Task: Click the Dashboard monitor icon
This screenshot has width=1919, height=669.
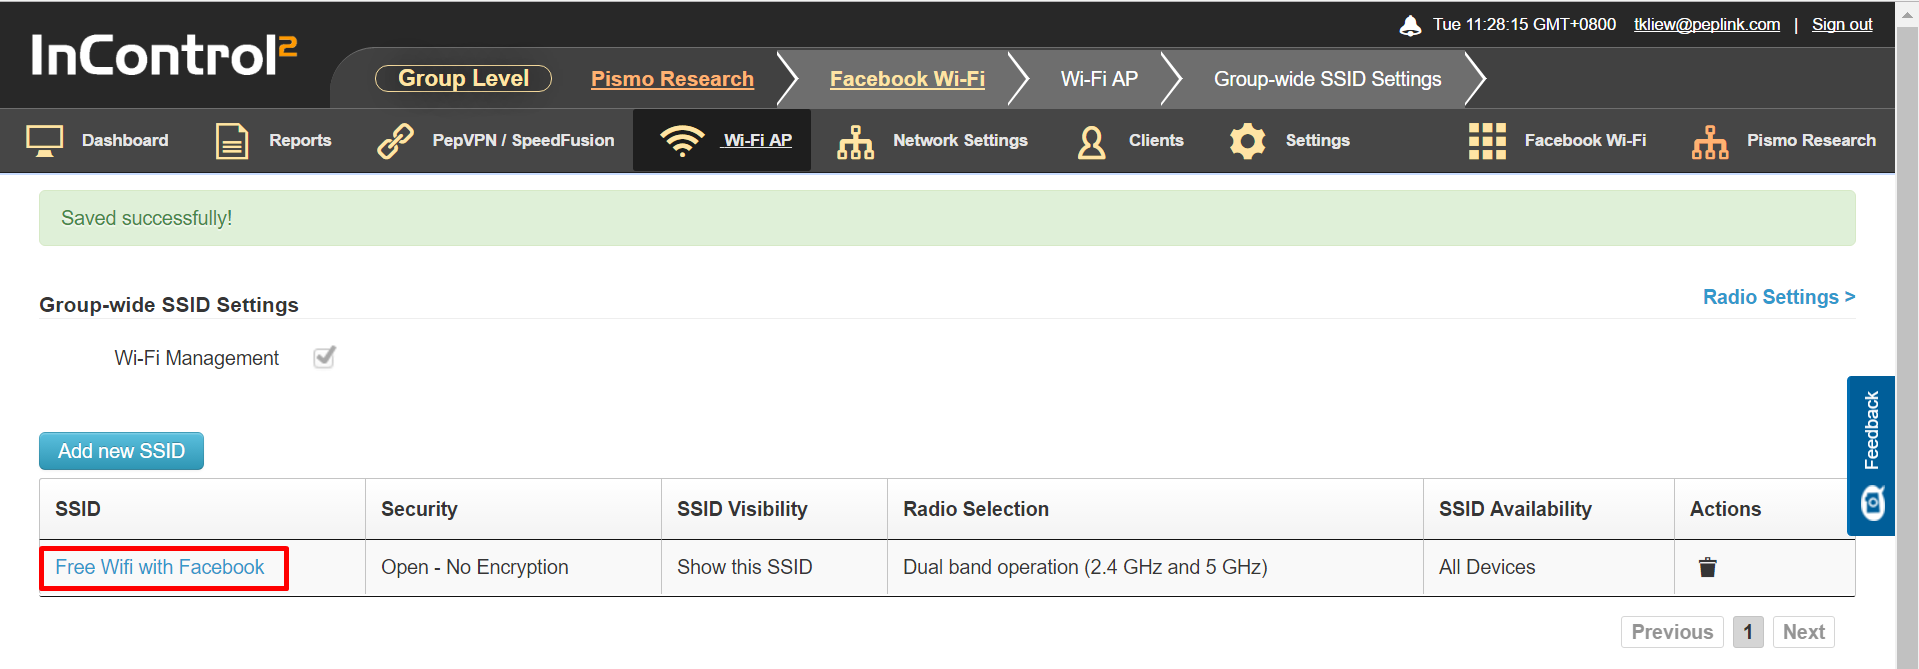Action: (x=44, y=141)
